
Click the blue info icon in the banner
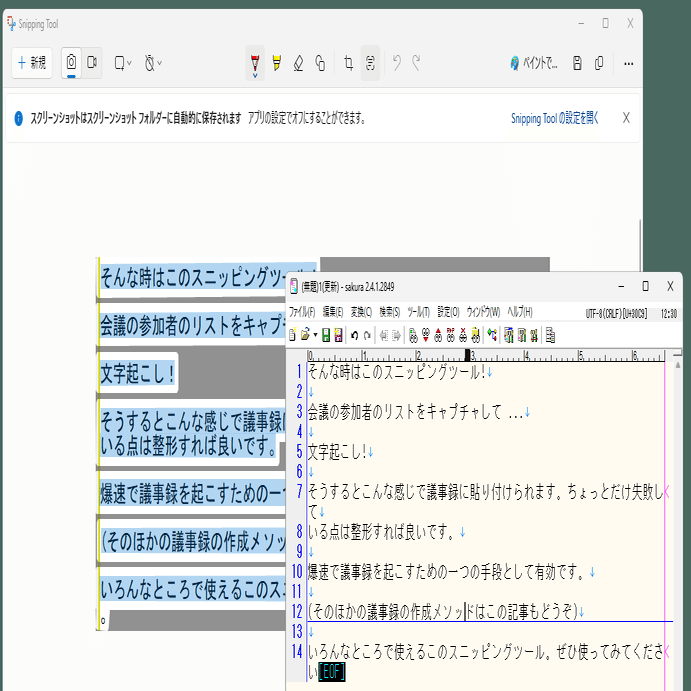pos(19,118)
